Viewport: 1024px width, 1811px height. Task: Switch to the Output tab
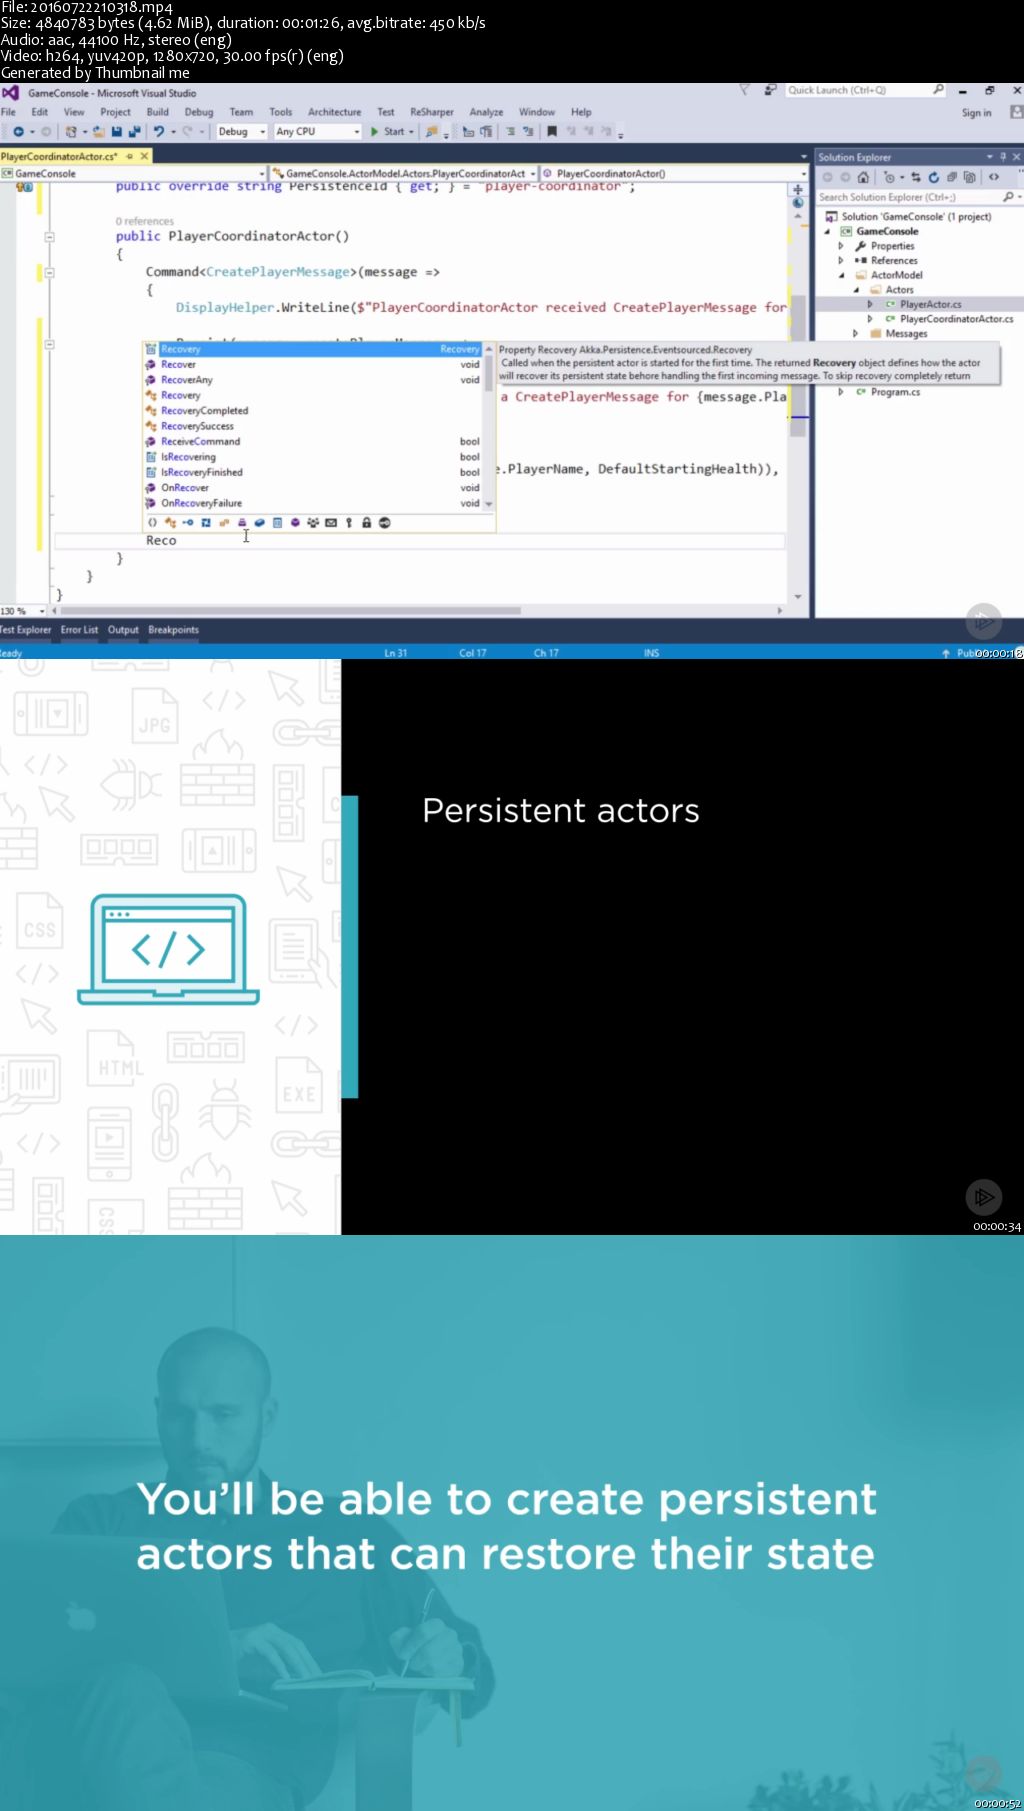[x=123, y=630]
